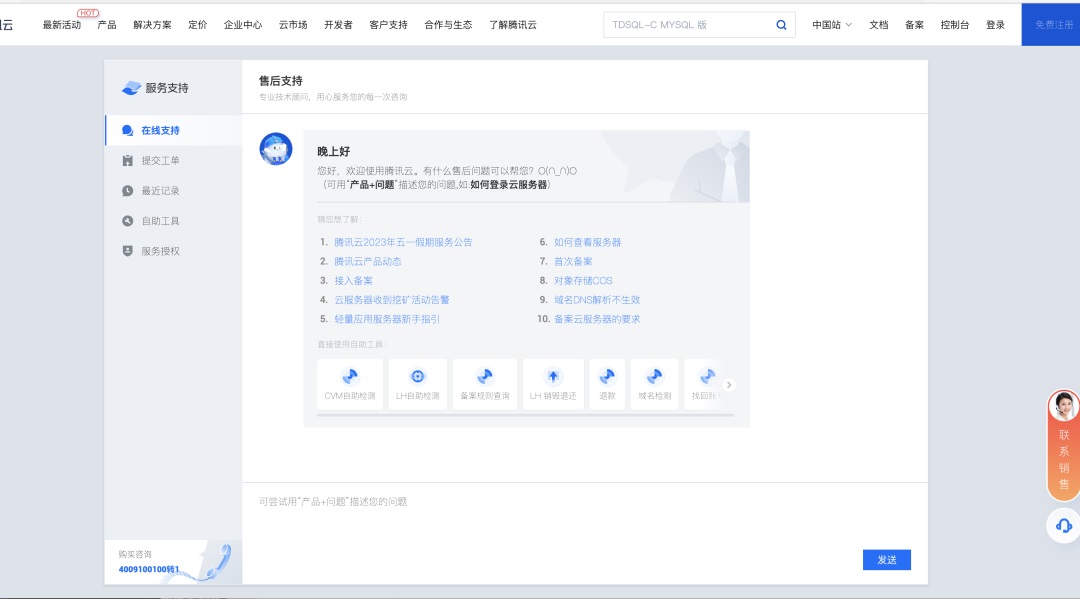Click the 登录 link

995,25
